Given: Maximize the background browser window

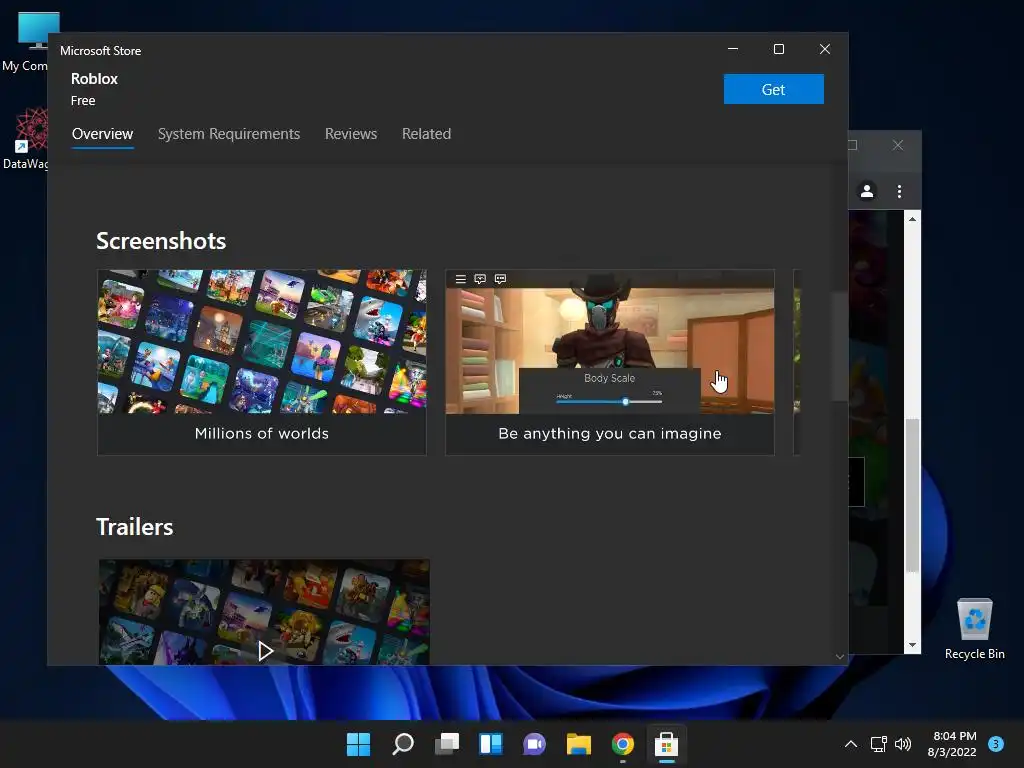Looking at the screenshot, I should [853, 145].
